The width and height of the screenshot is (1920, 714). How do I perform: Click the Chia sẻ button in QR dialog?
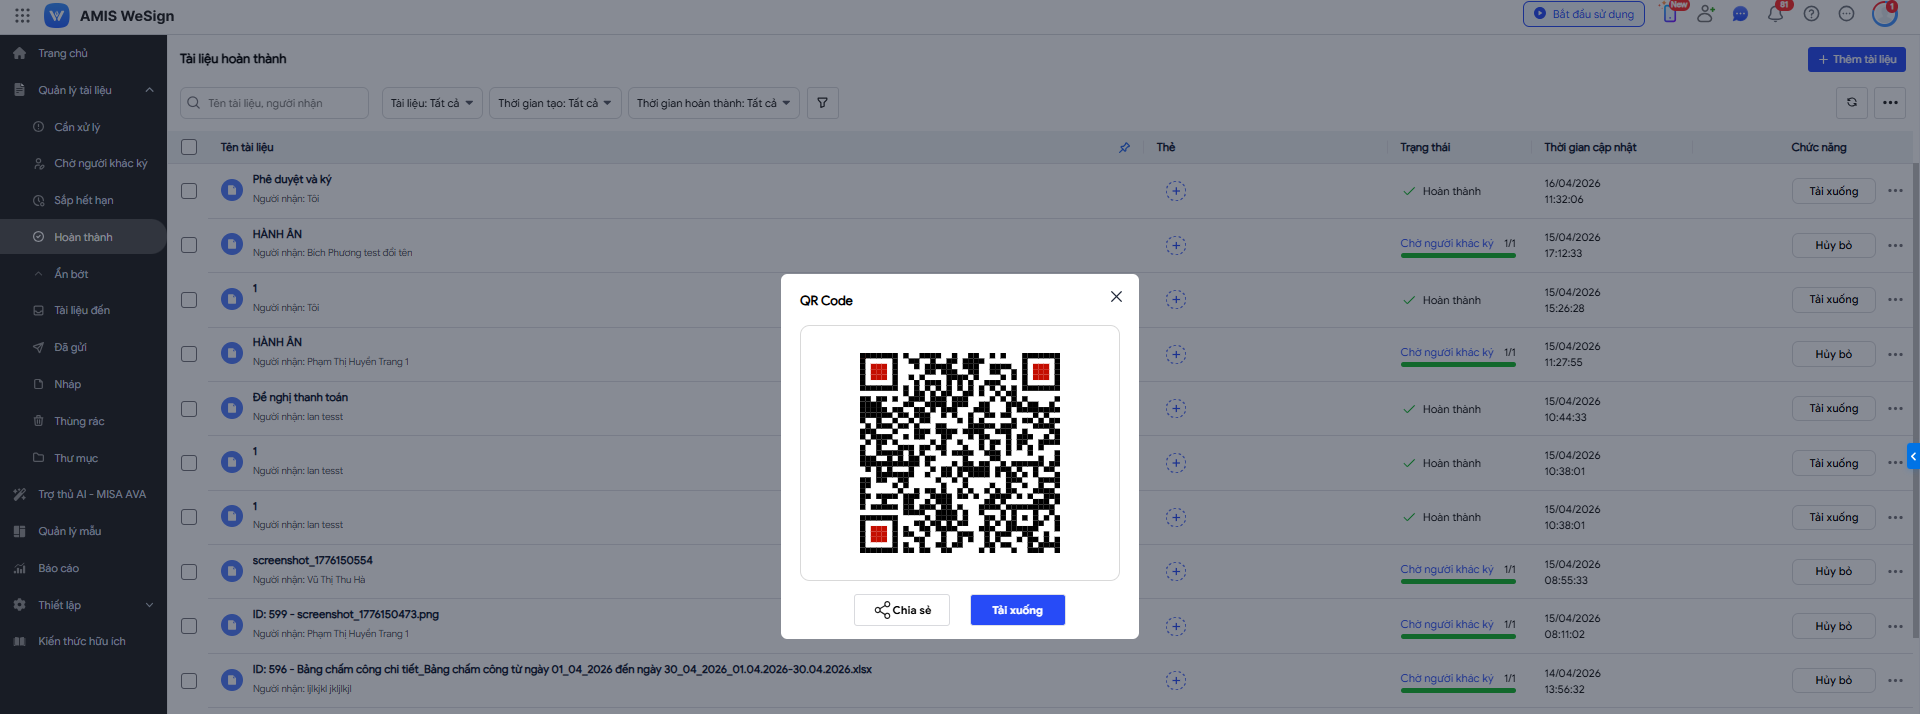pyautogui.click(x=902, y=610)
